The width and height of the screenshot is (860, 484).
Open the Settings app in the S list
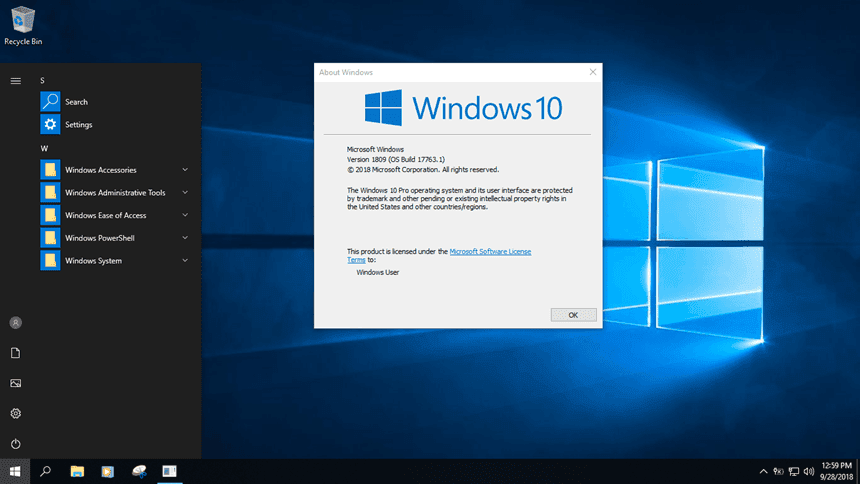(x=116, y=125)
